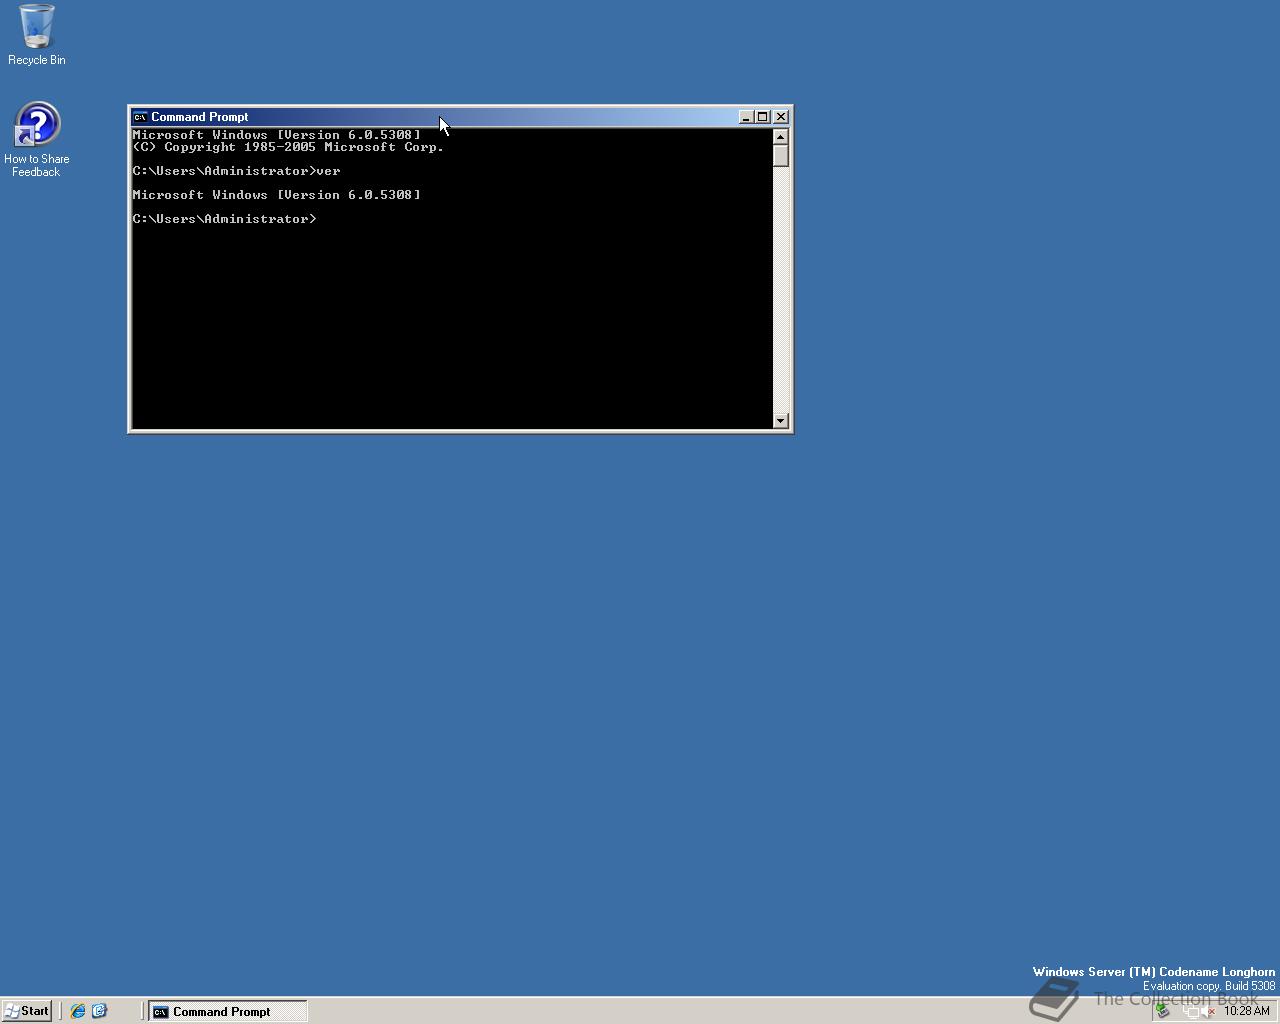Open the Start menu
Viewport: 1280px width, 1024px height.
coord(27,1011)
